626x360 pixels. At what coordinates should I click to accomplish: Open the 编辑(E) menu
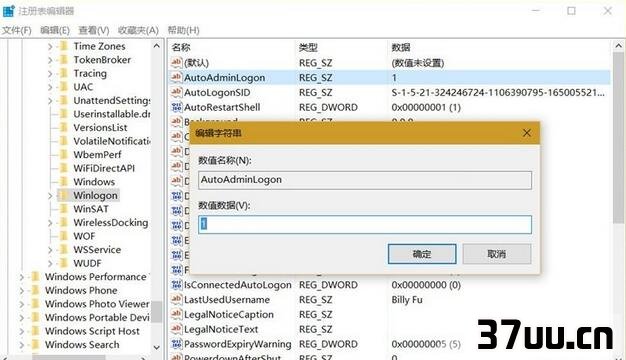pos(55,30)
